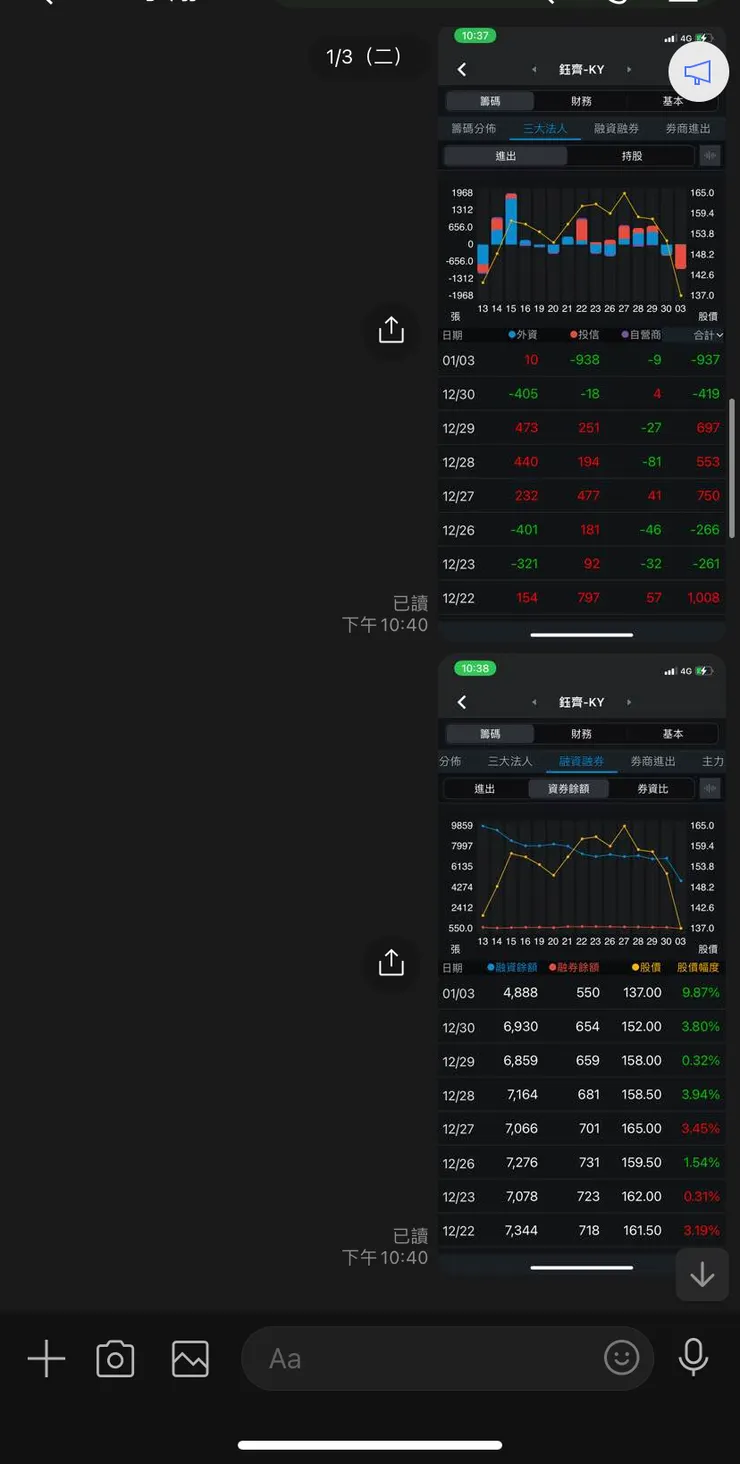Click the value 4,888 in 01/03 row
This screenshot has width=740, height=1464.
click(x=521, y=993)
